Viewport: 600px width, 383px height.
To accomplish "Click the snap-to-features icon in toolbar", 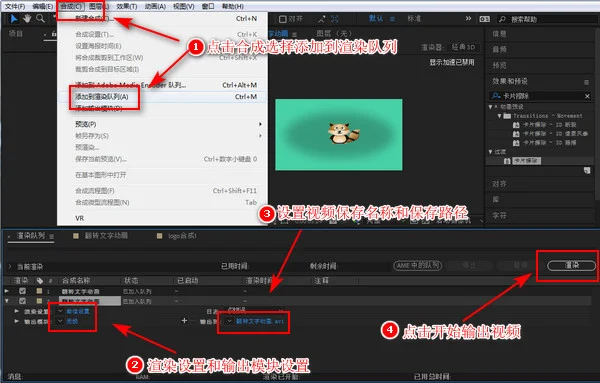I will 335,19.
